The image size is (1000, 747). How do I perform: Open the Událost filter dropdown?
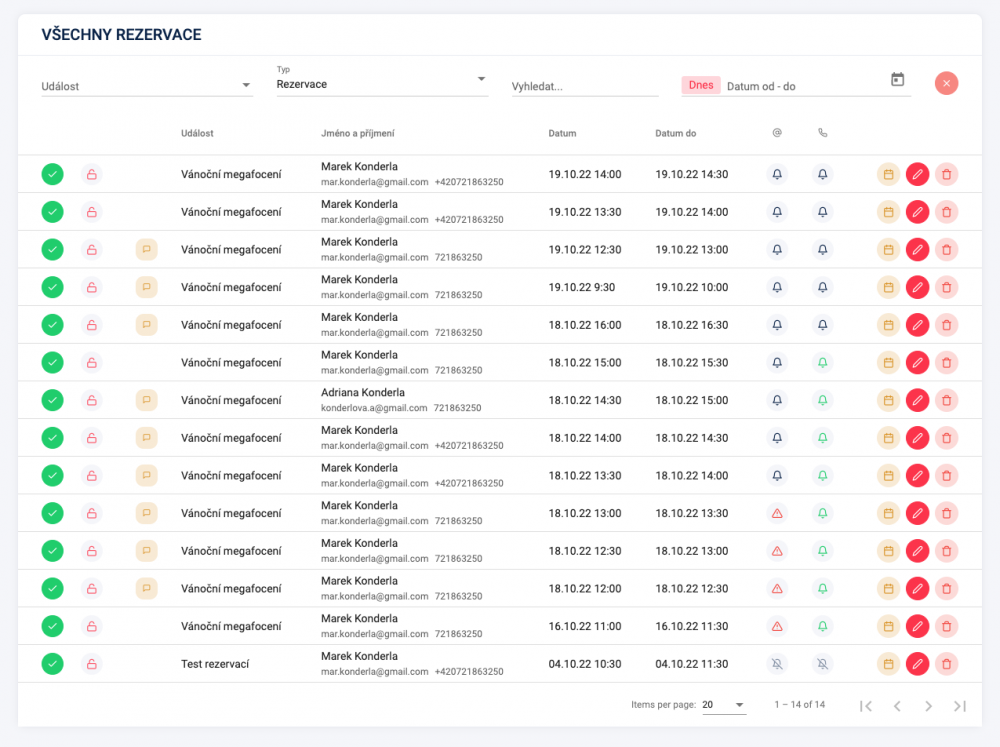coord(147,85)
